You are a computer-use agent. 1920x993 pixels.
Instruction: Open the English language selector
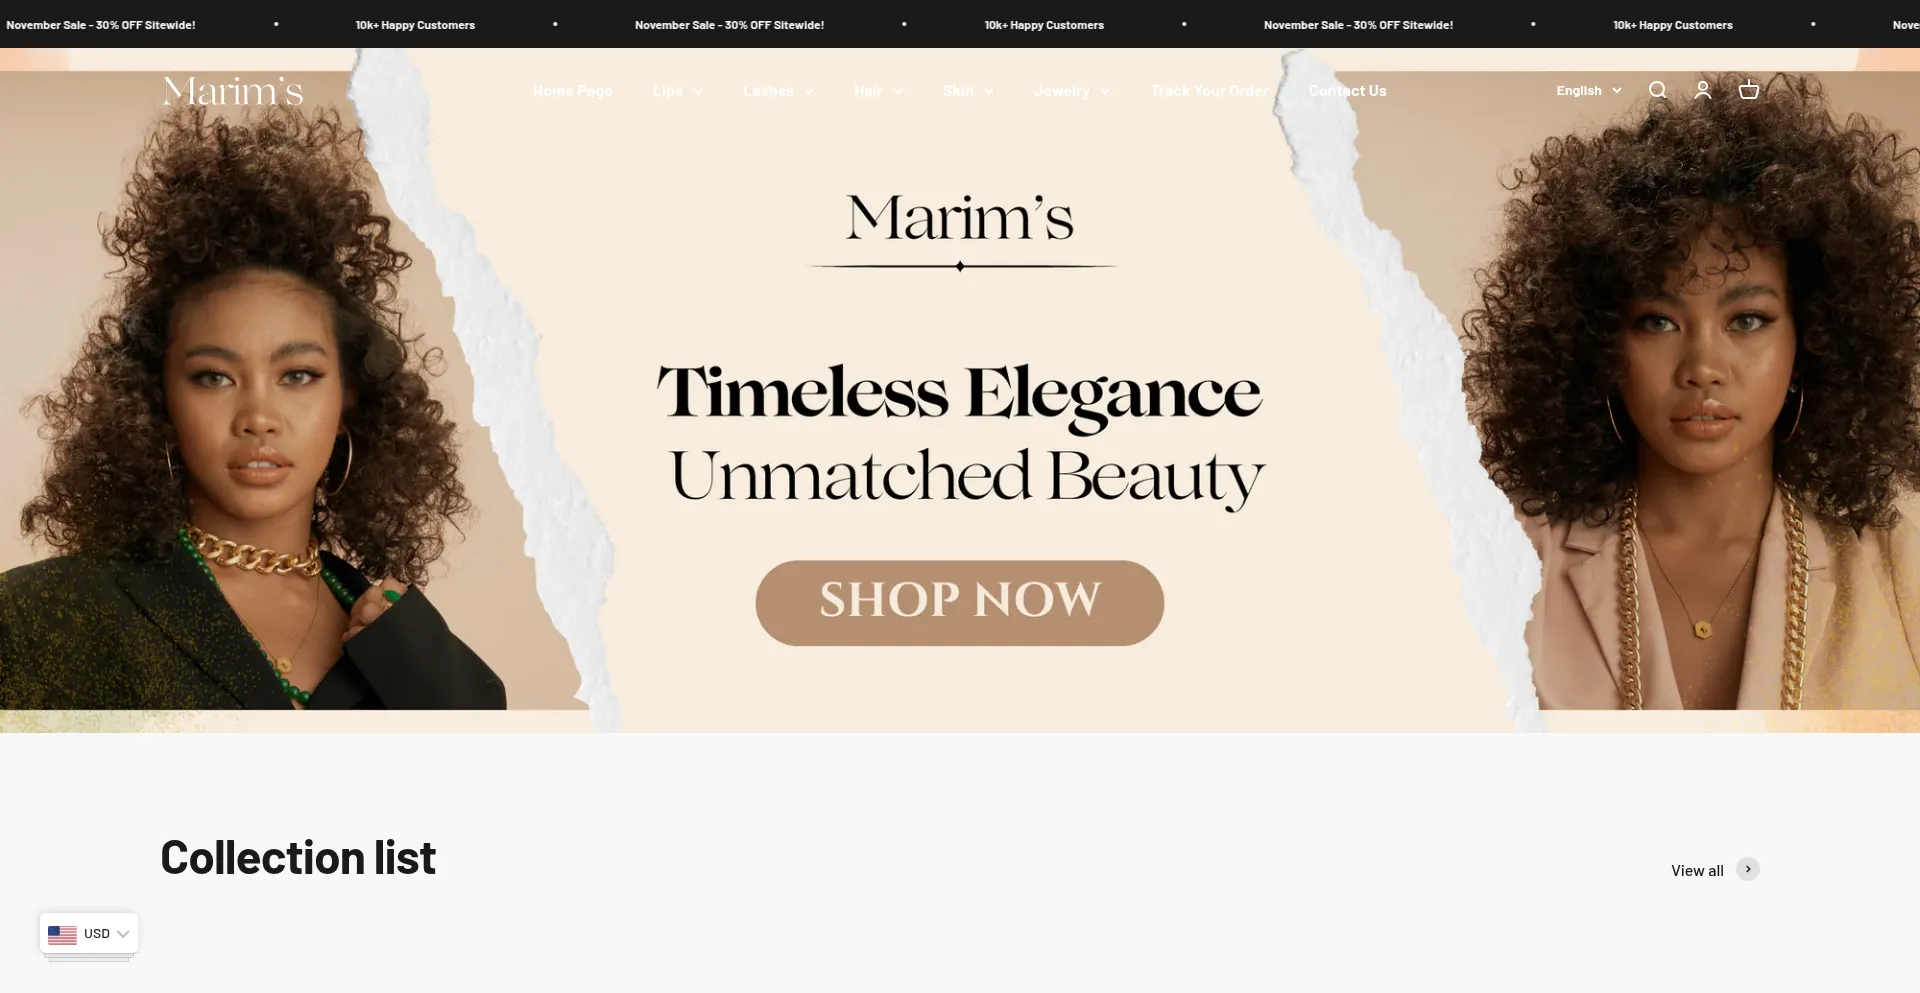(1588, 91)
